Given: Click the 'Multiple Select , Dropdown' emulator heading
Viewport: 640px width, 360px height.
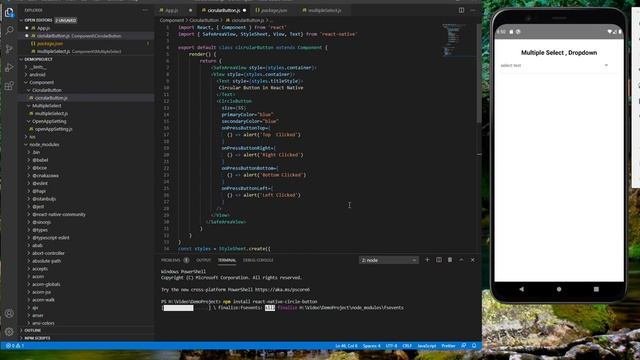Looking at the screenshot, I should coord(559,53).
